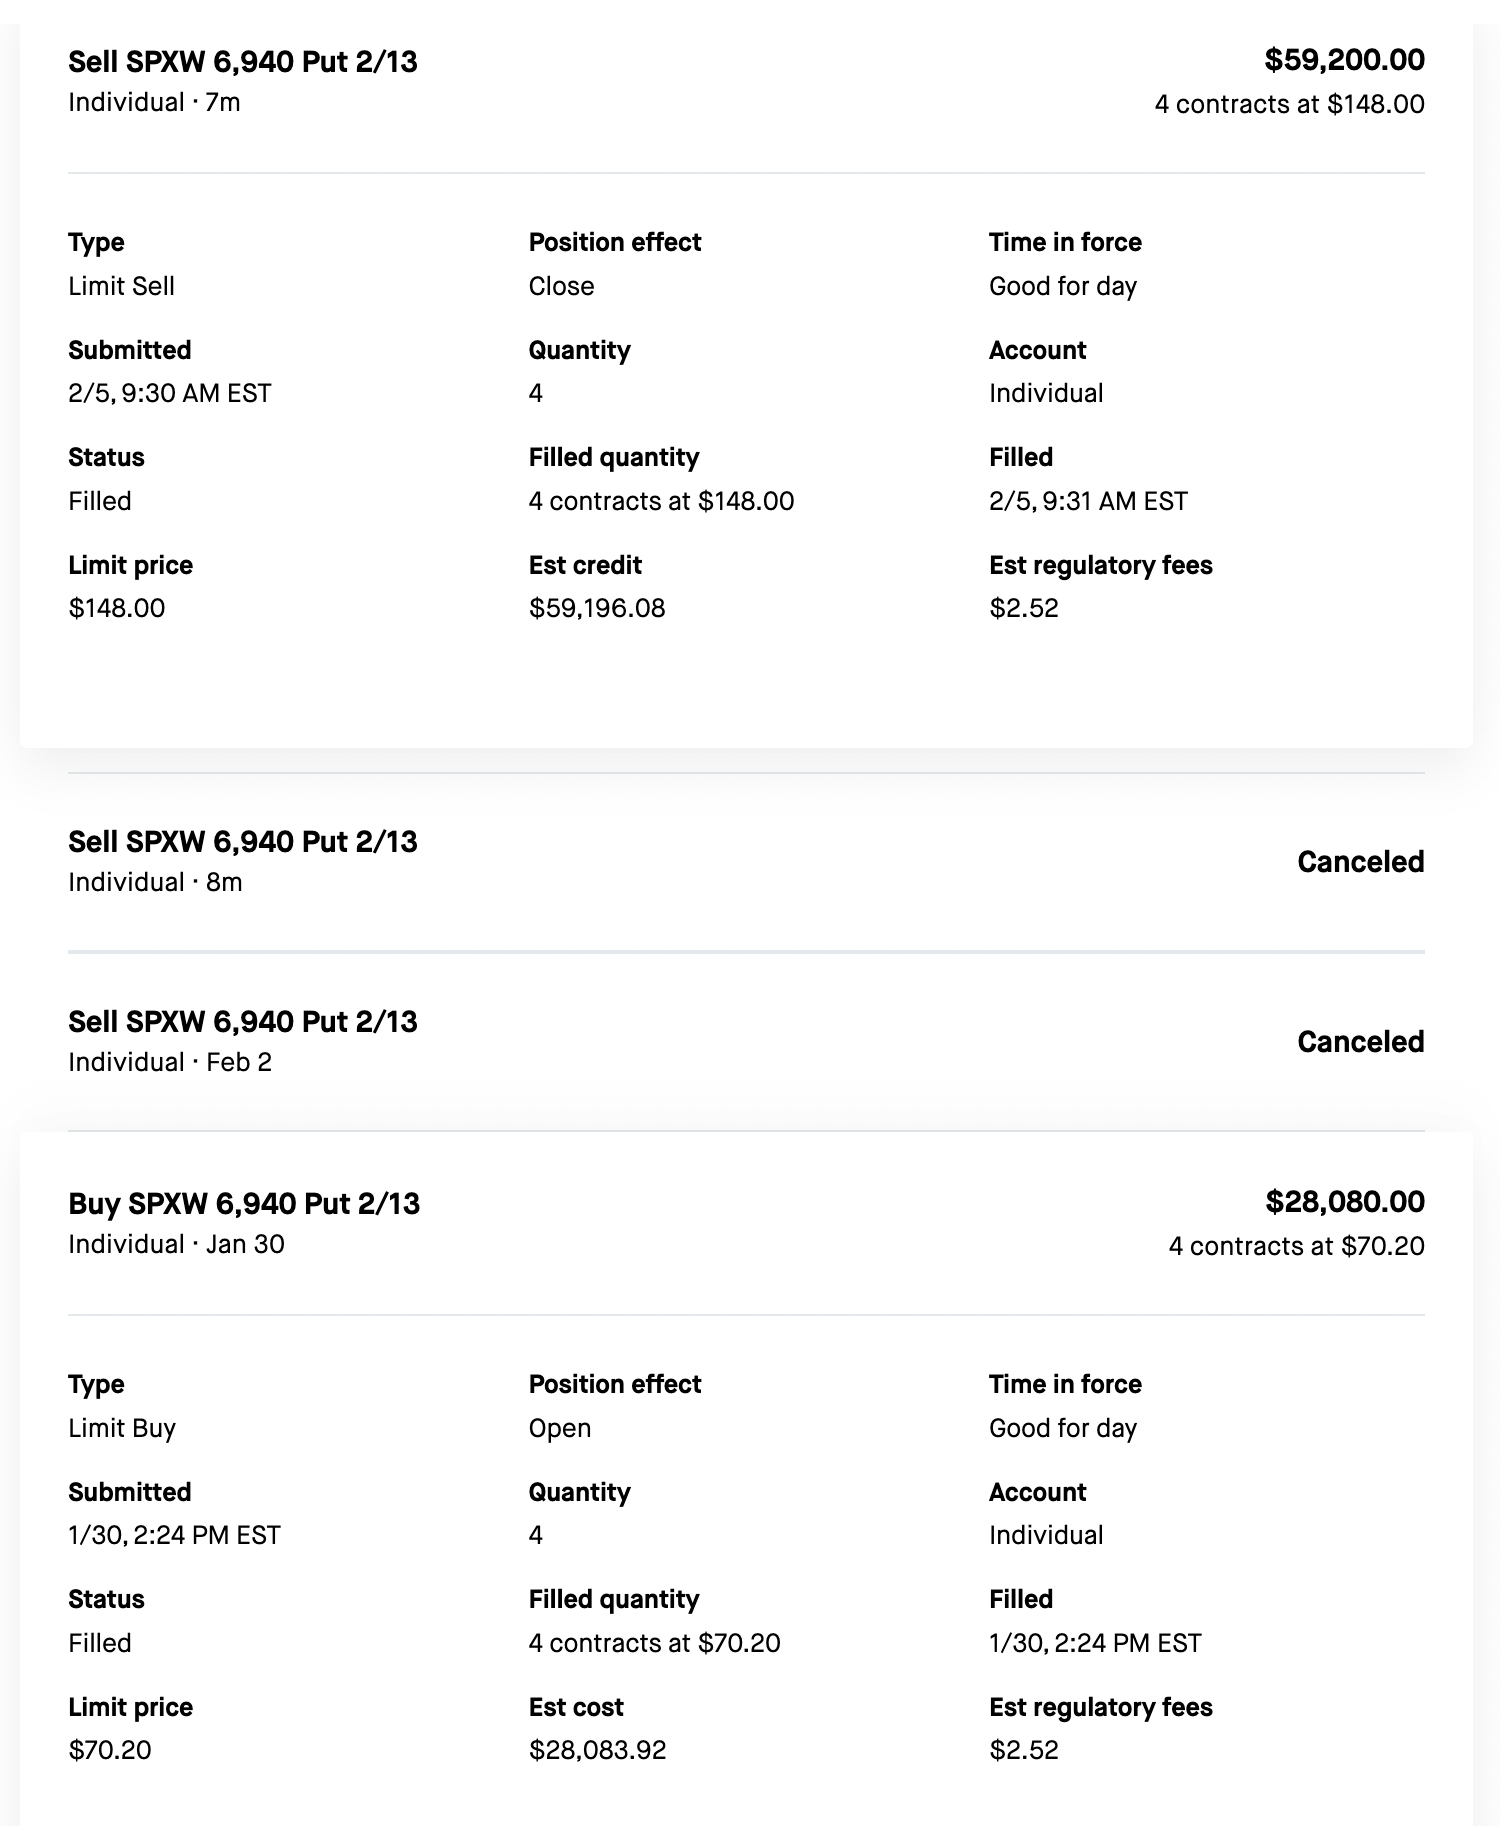Select the Est cost value $28,083.92

597,1750
